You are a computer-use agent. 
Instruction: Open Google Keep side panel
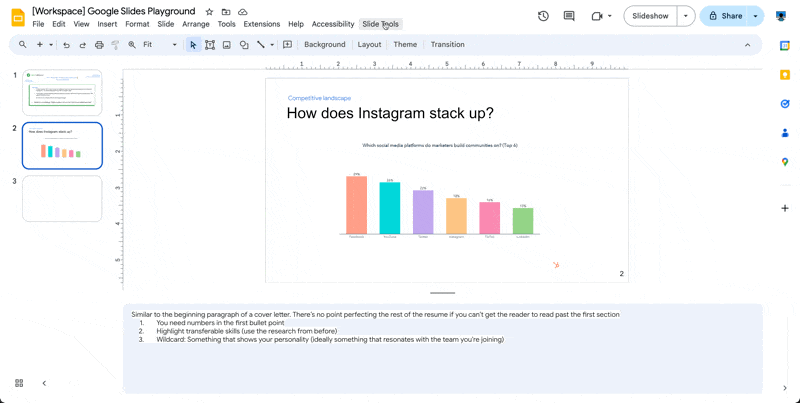click(785, 75)
